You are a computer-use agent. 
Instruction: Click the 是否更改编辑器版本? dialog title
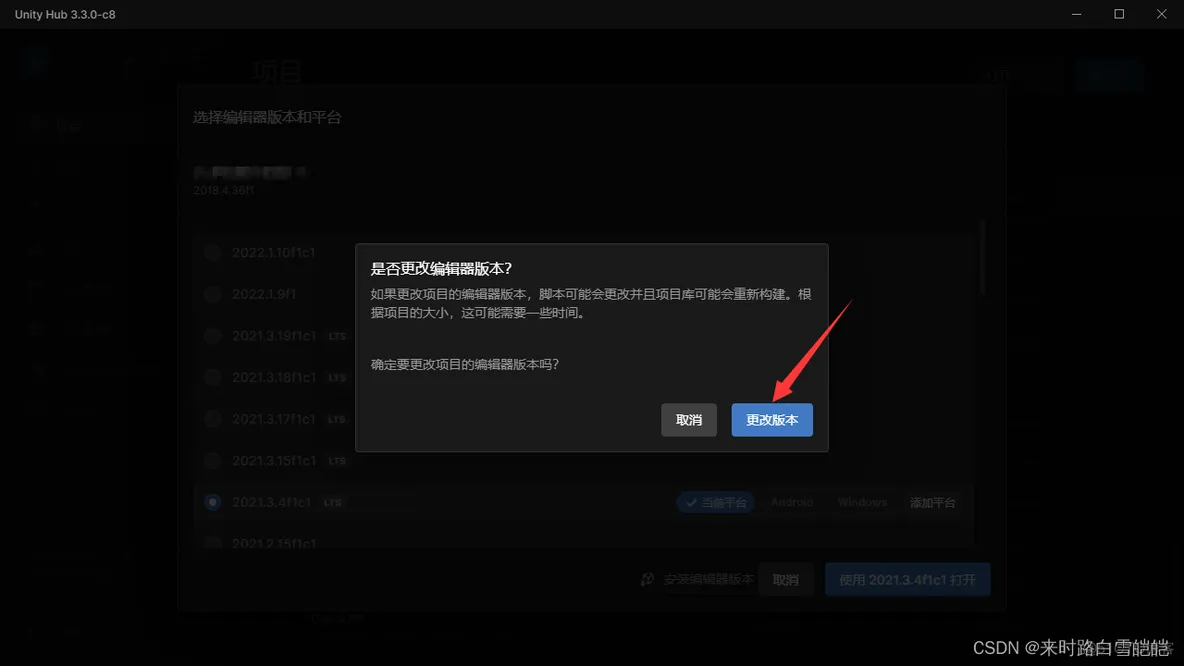[441, 269]
